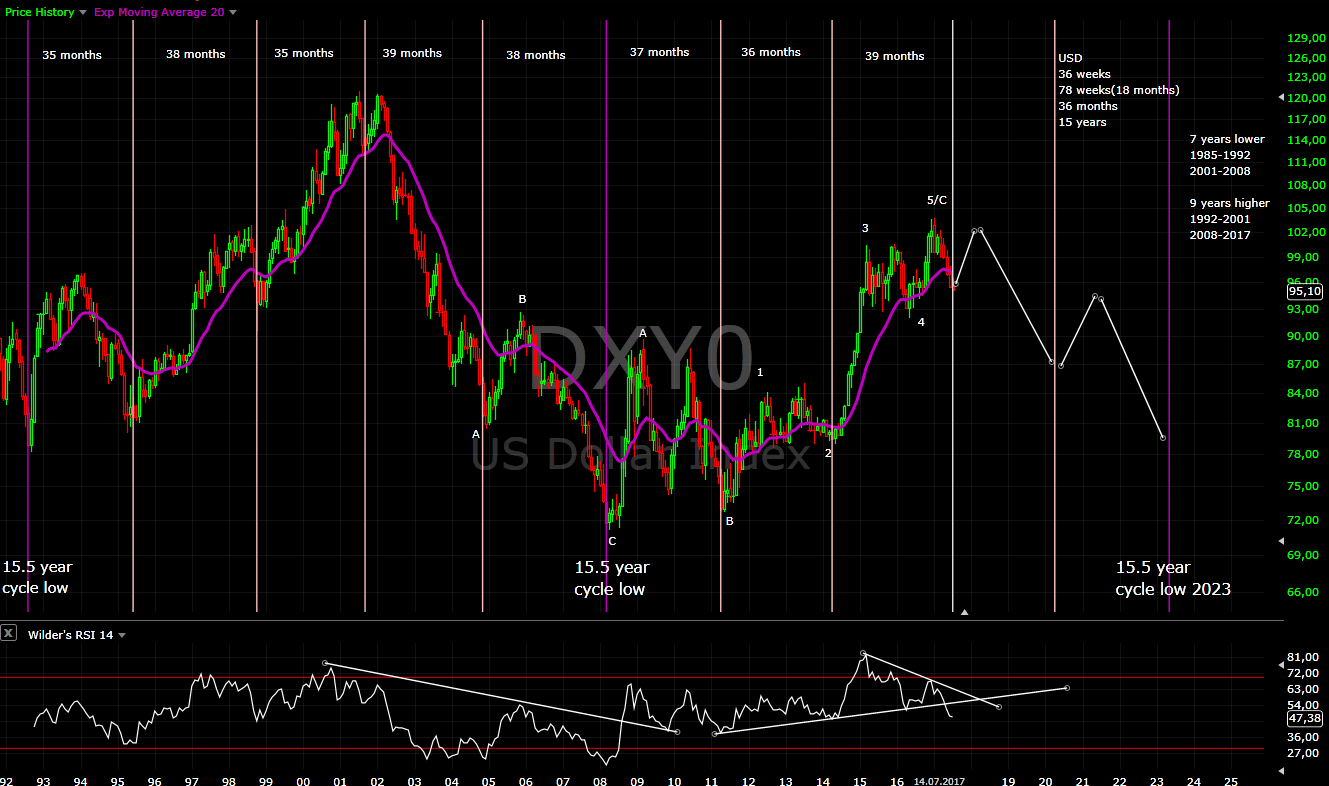The height and width of the screenshot is (786, 1329).
Task: Open the Price History legend menu
Action: coord(40,11)
